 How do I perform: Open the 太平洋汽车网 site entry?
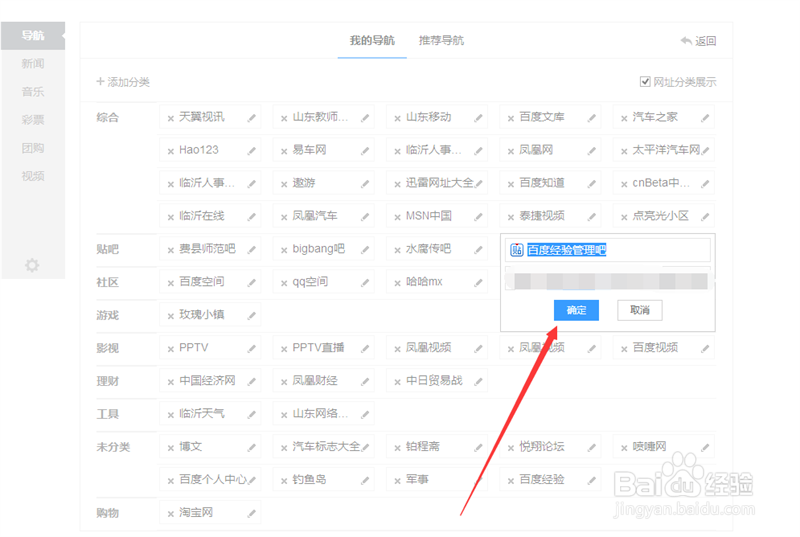click(666, 150)
